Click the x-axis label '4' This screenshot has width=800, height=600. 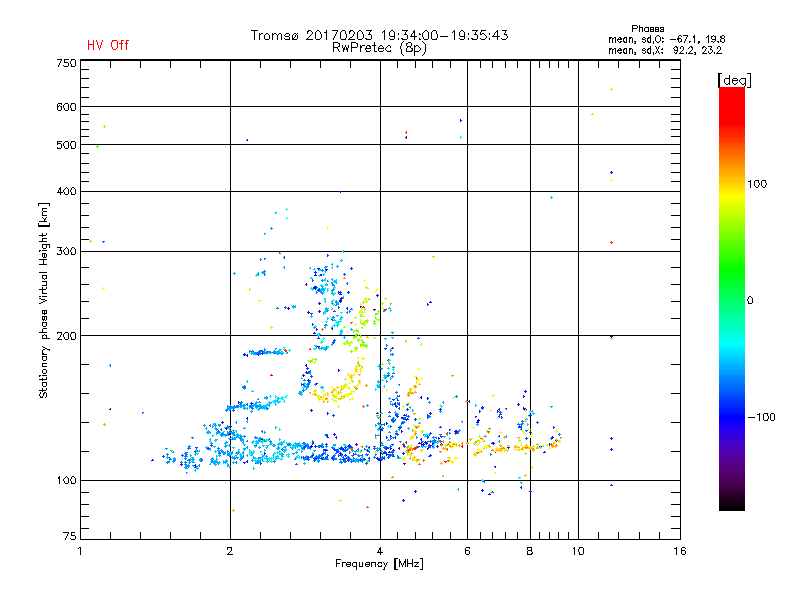[380, 551]
